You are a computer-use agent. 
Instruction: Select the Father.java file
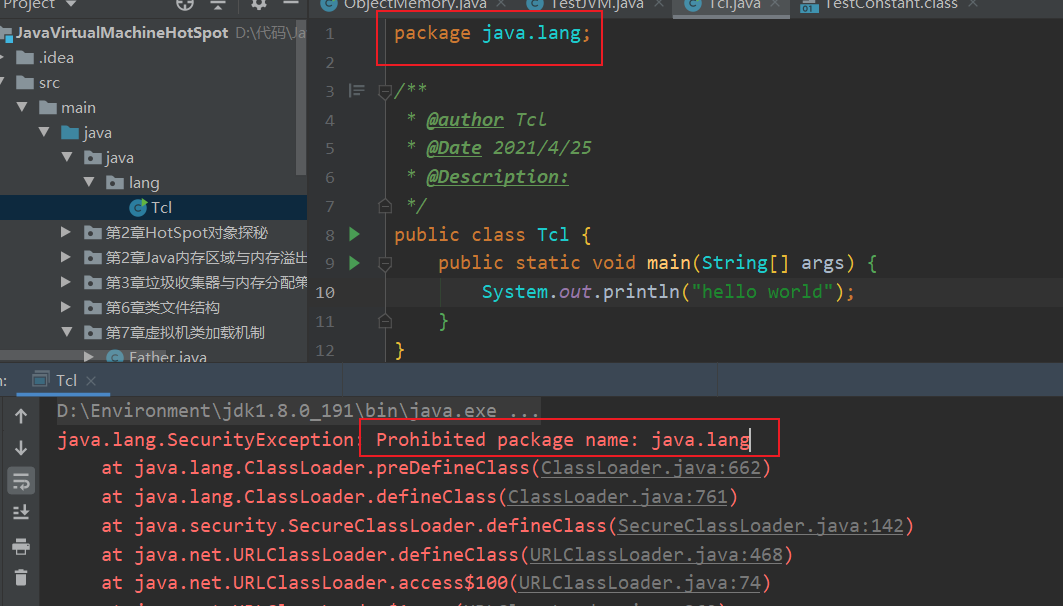(x=167, y=357)
